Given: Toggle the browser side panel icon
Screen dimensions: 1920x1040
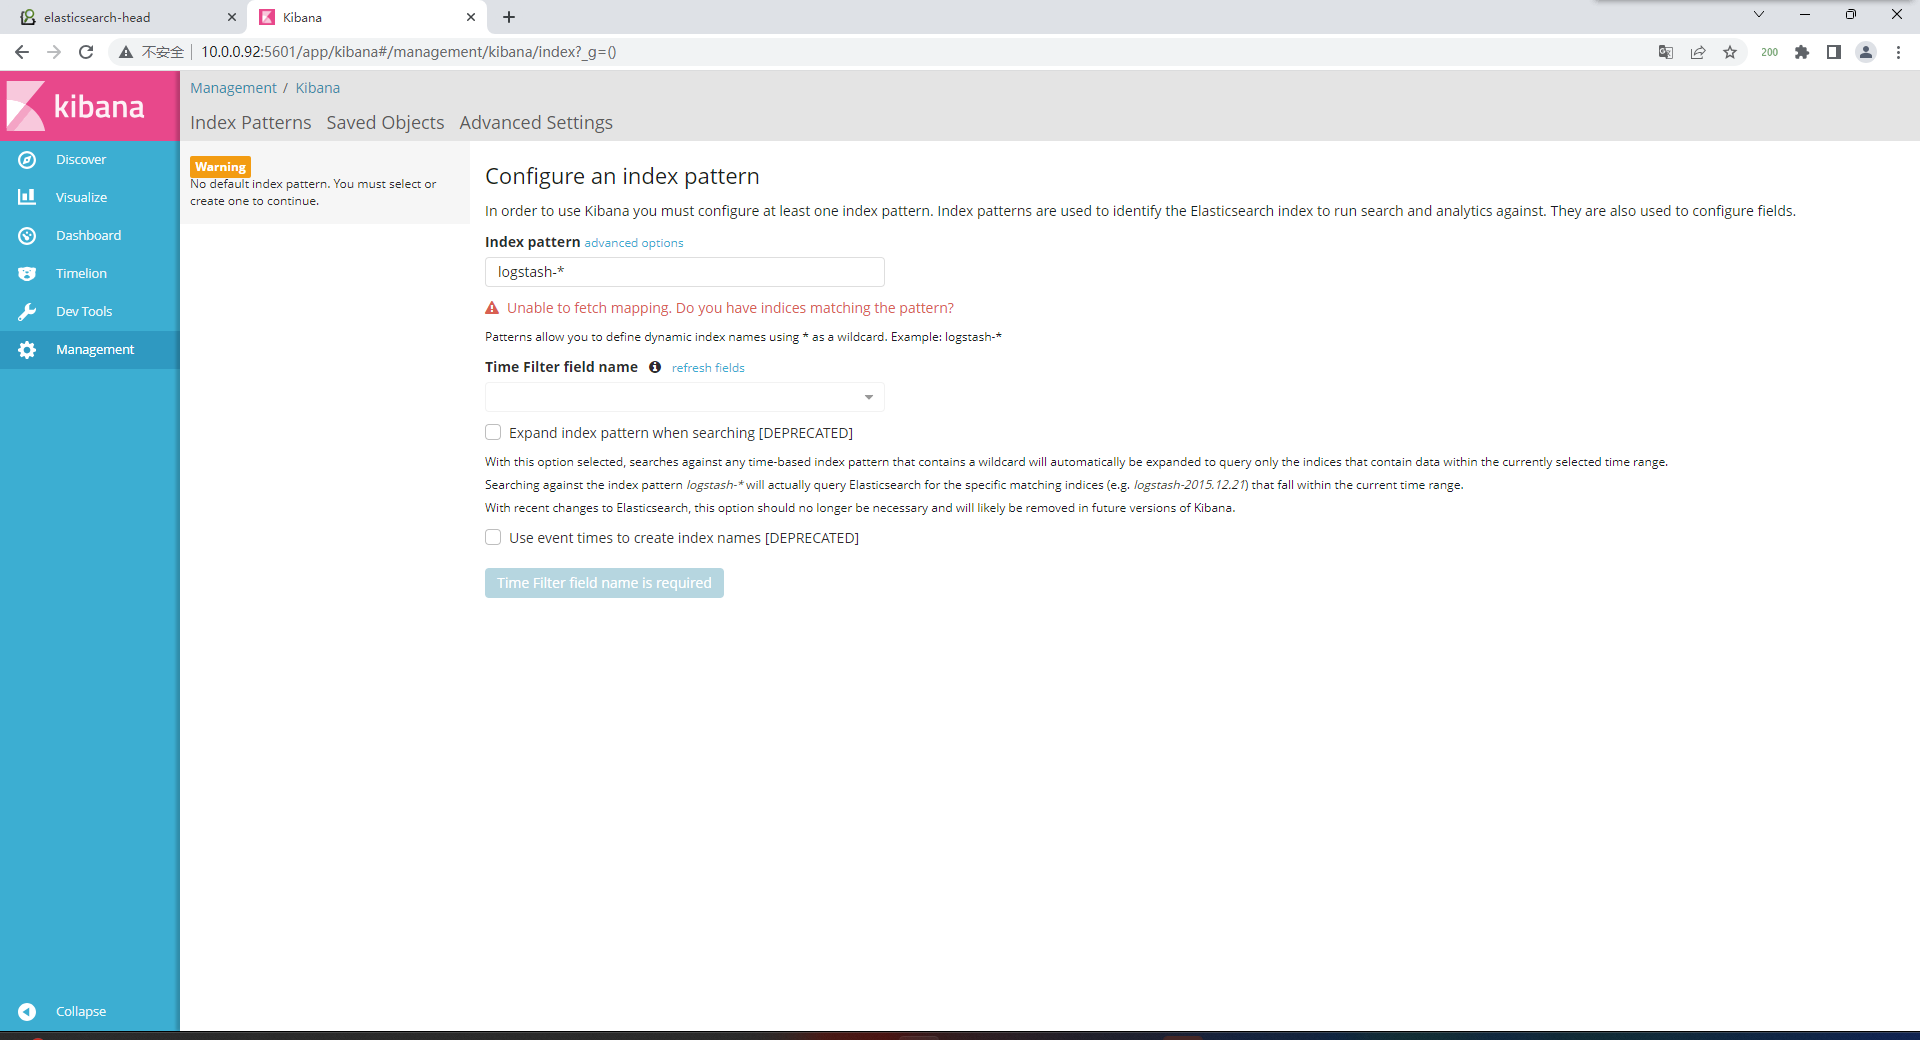Looking at the screenshot, I should coord(1834,52).
